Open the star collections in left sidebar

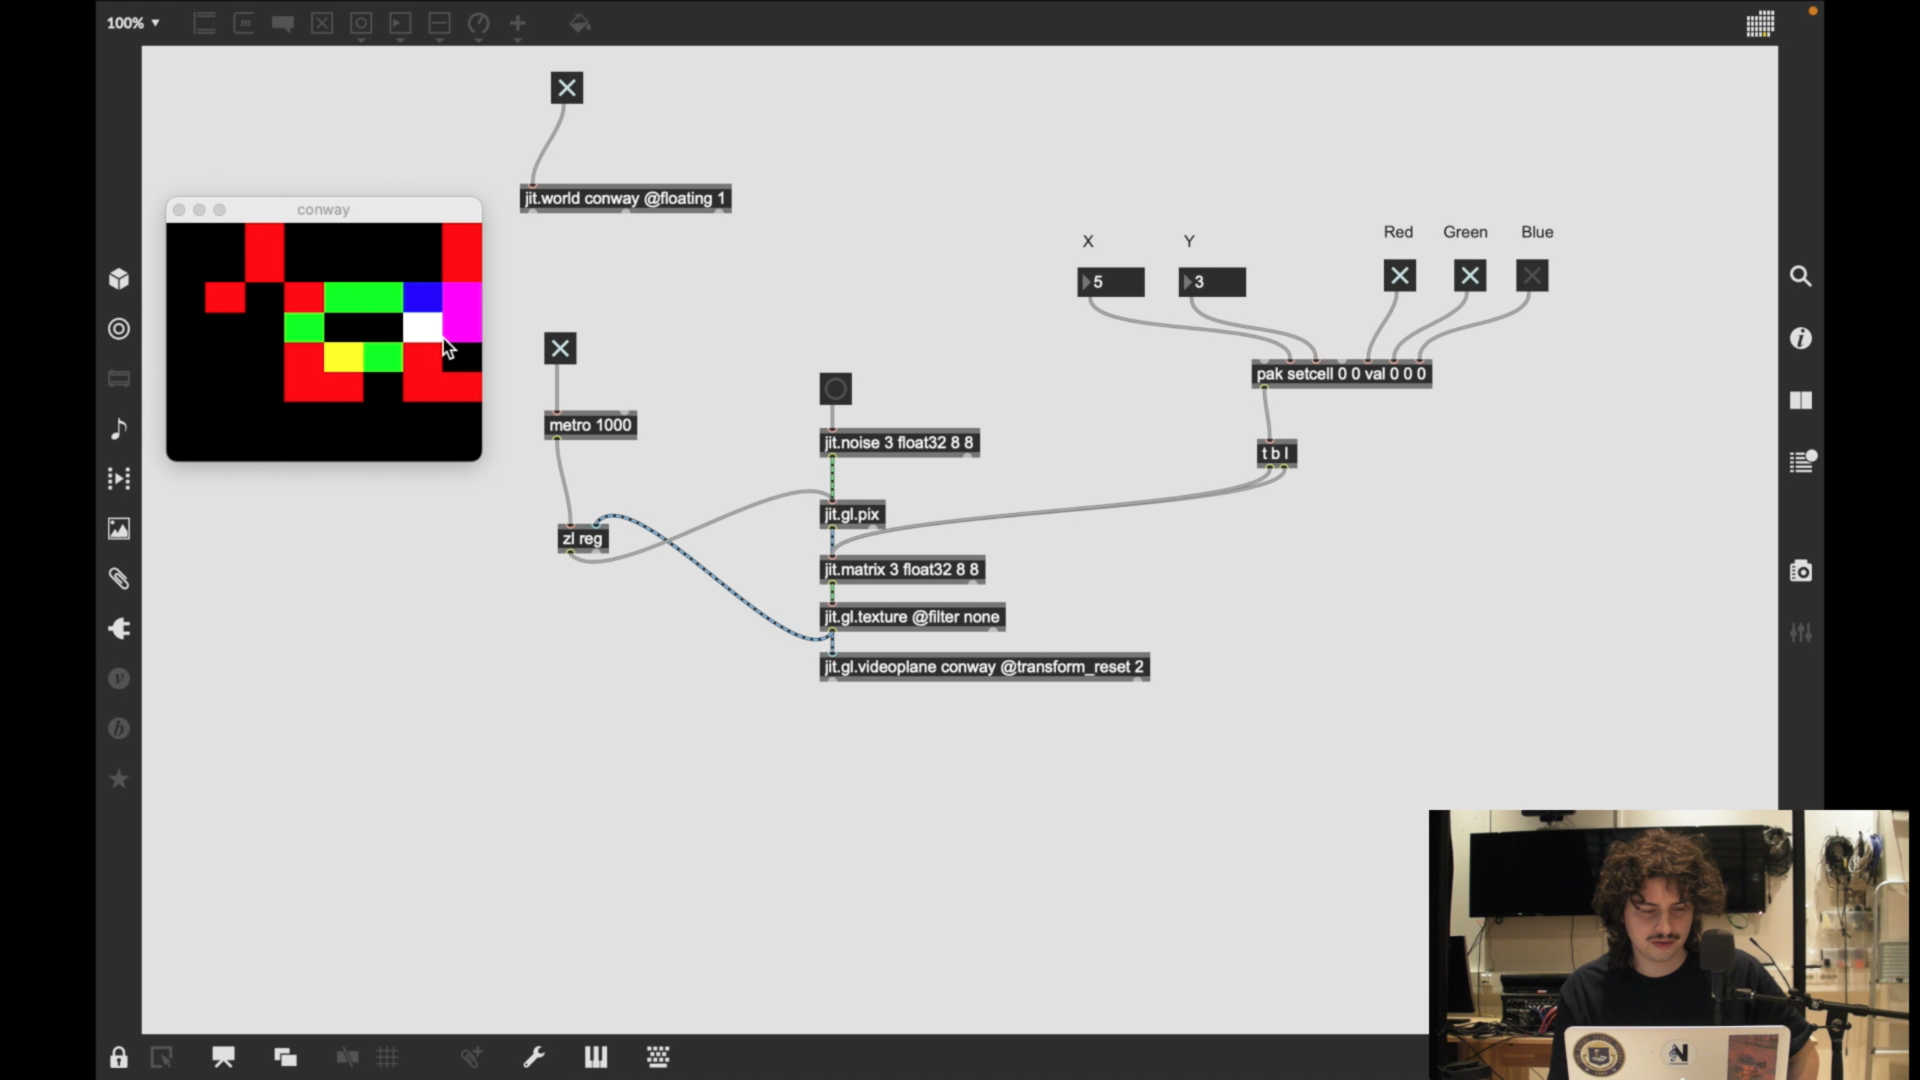click(119, 778)
